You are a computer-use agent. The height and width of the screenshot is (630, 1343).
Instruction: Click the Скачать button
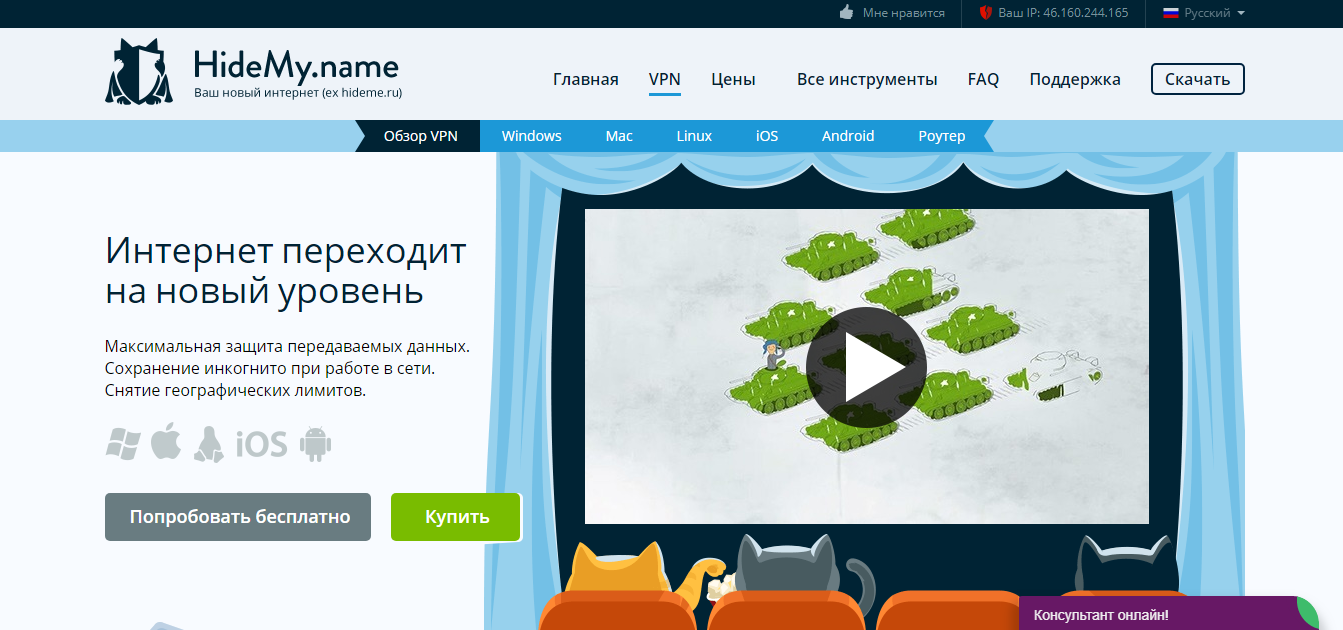(x=1198, y=79)
